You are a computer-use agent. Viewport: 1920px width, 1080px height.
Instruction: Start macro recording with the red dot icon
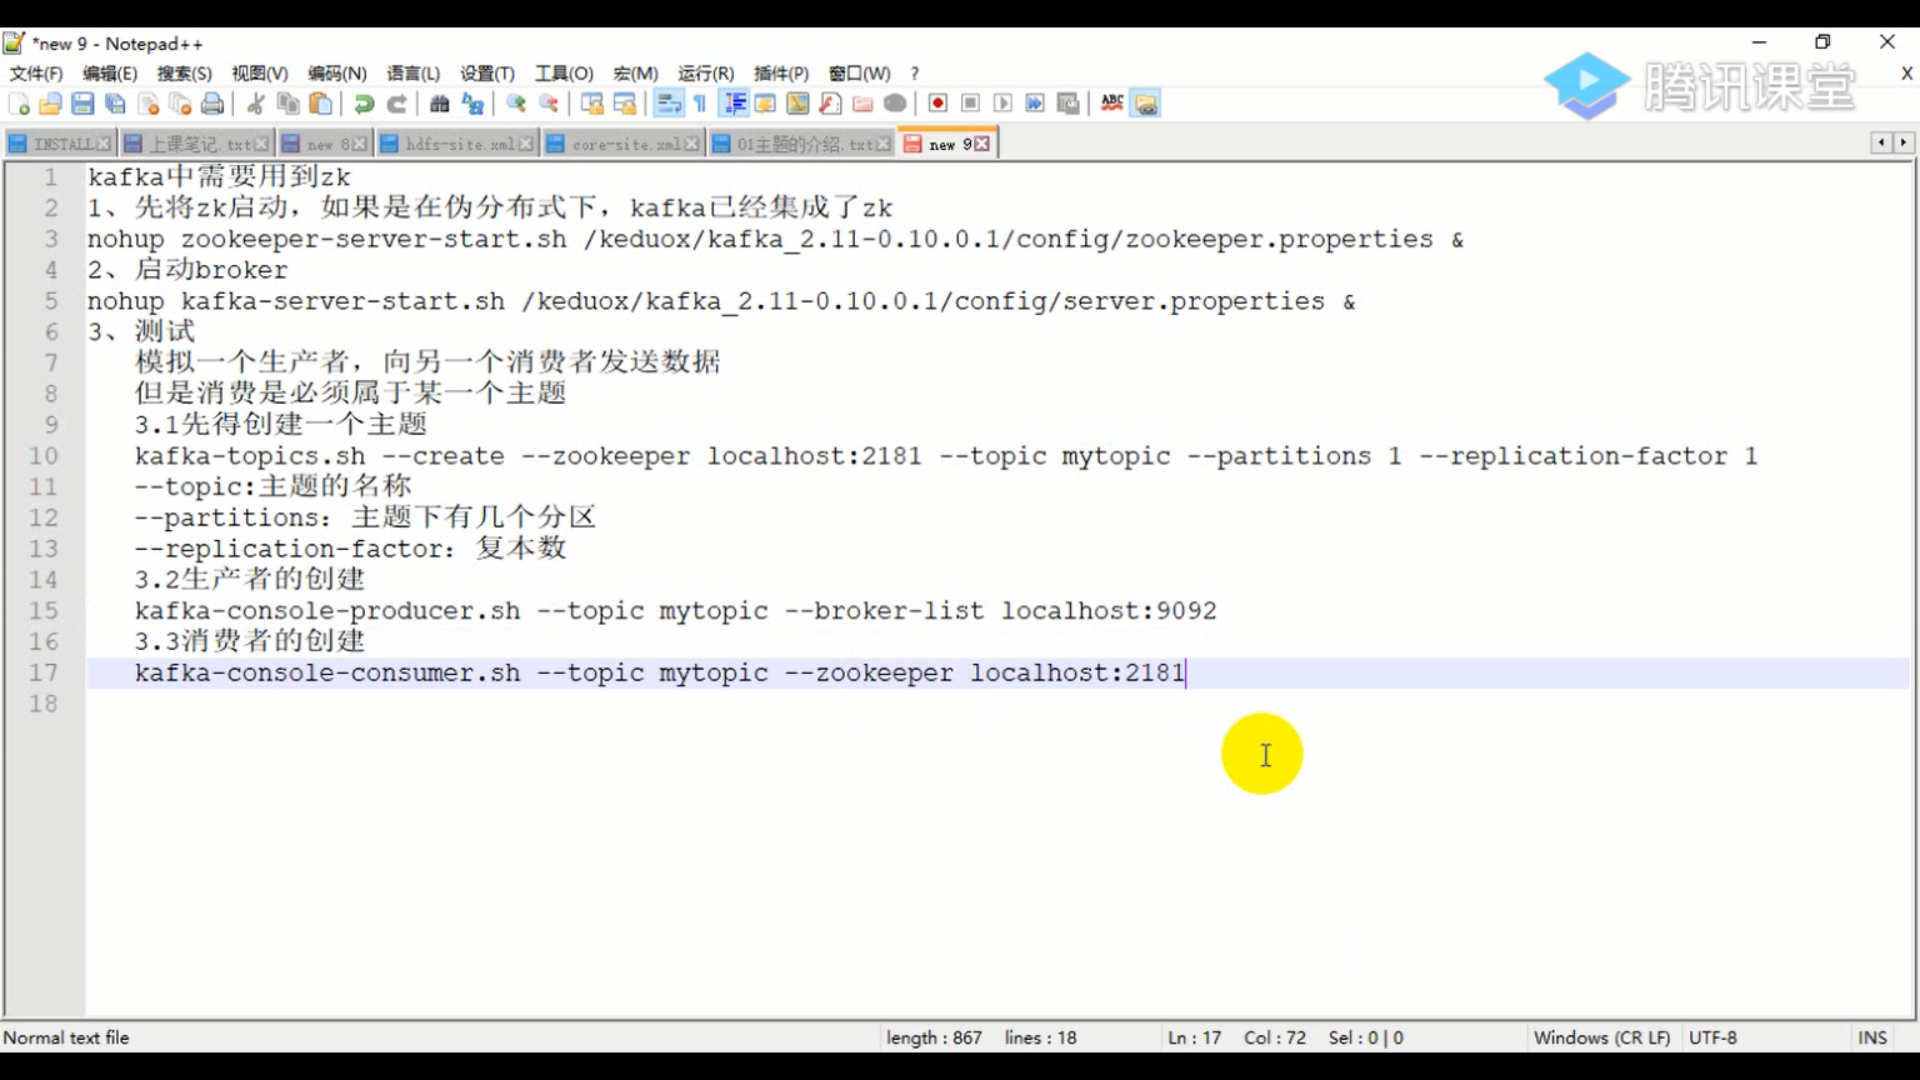pos(937,104)
